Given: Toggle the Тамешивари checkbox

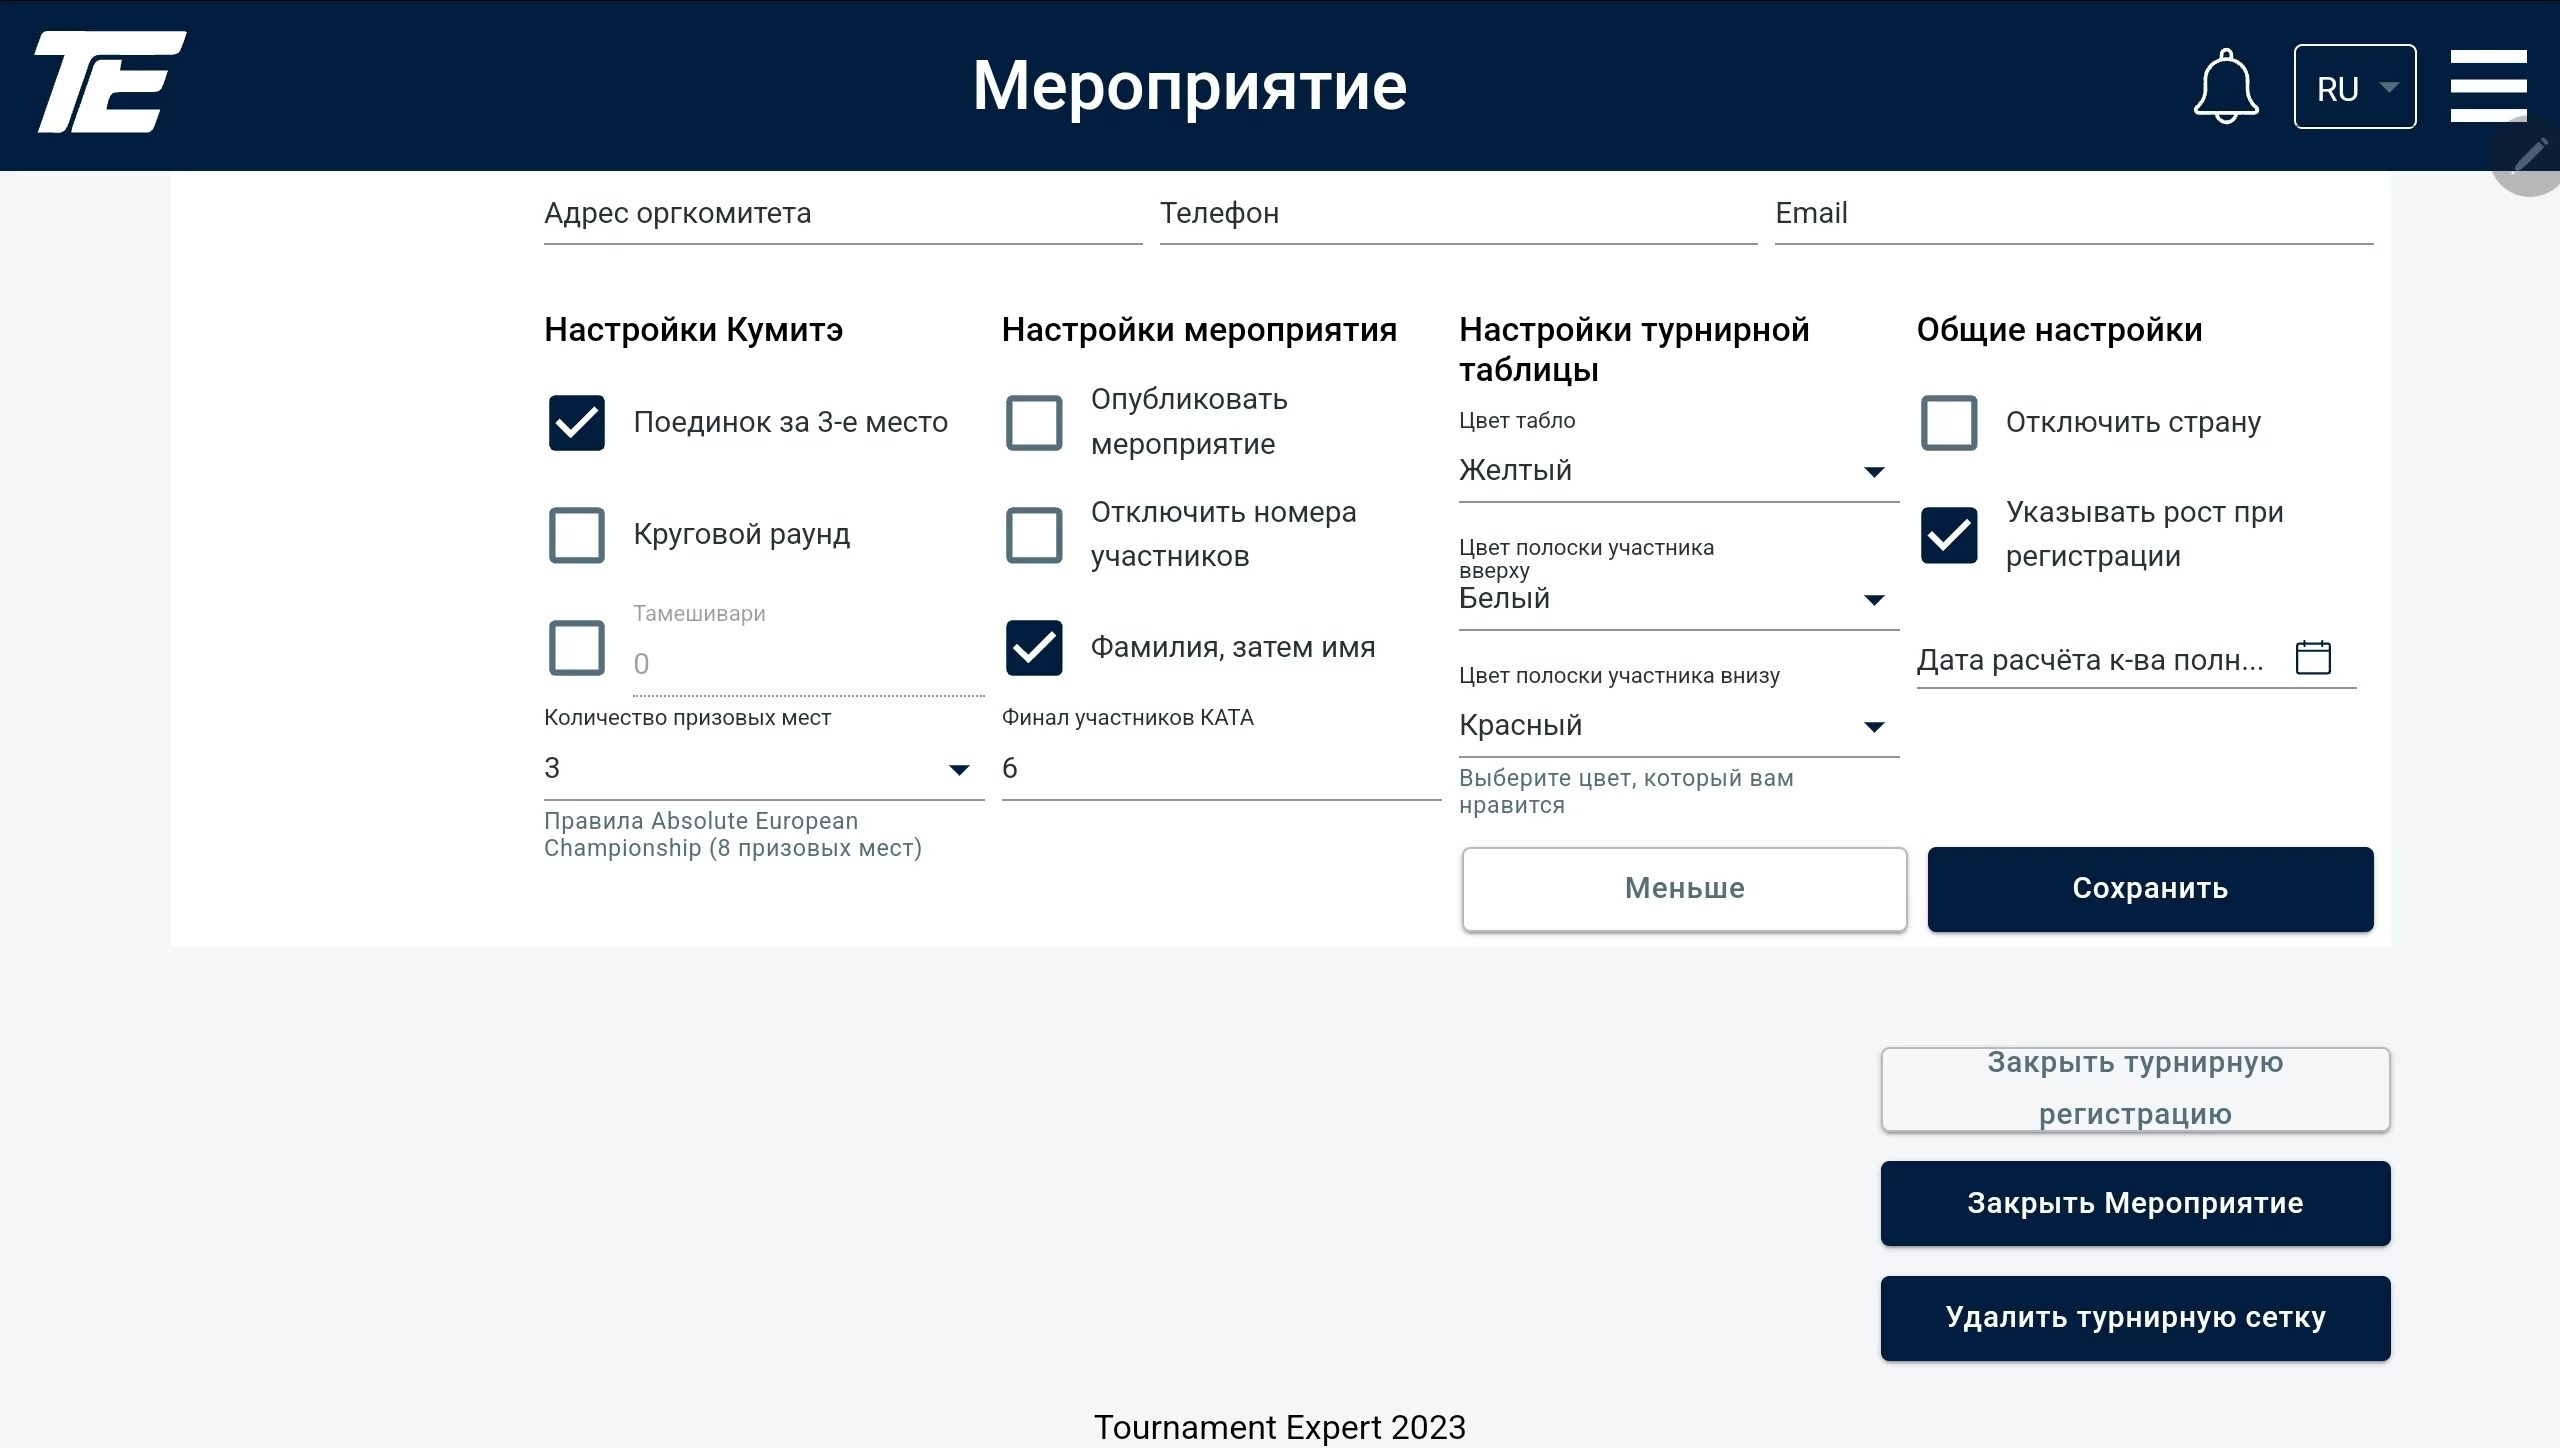Looking at the screenshot, I should click(577, 648).
